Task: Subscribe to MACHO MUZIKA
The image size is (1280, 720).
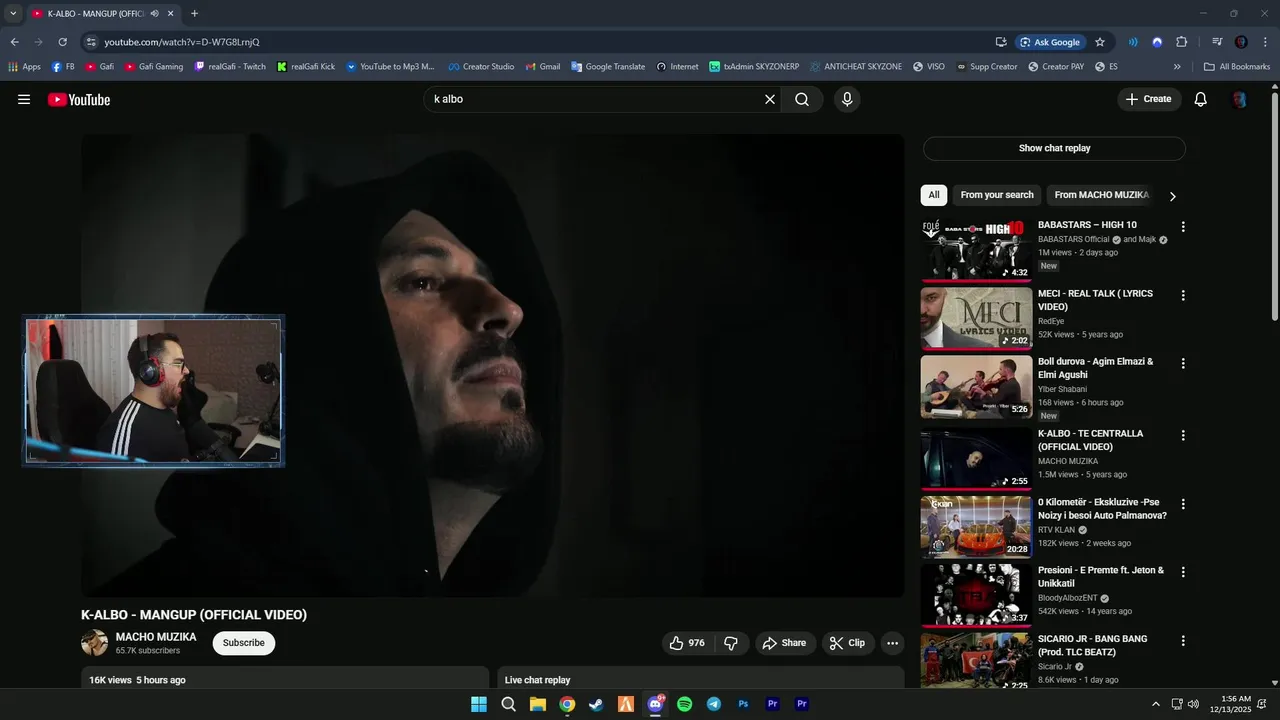Action: click(x=244, y=643)
